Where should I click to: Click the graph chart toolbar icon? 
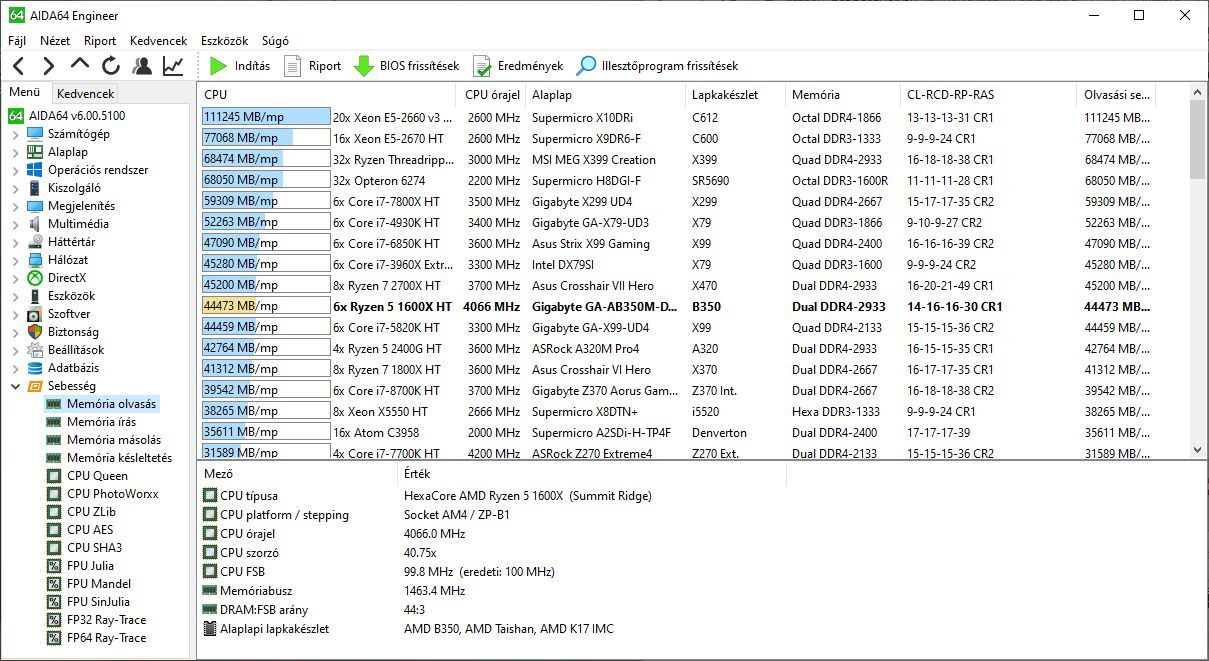point(173,66)
